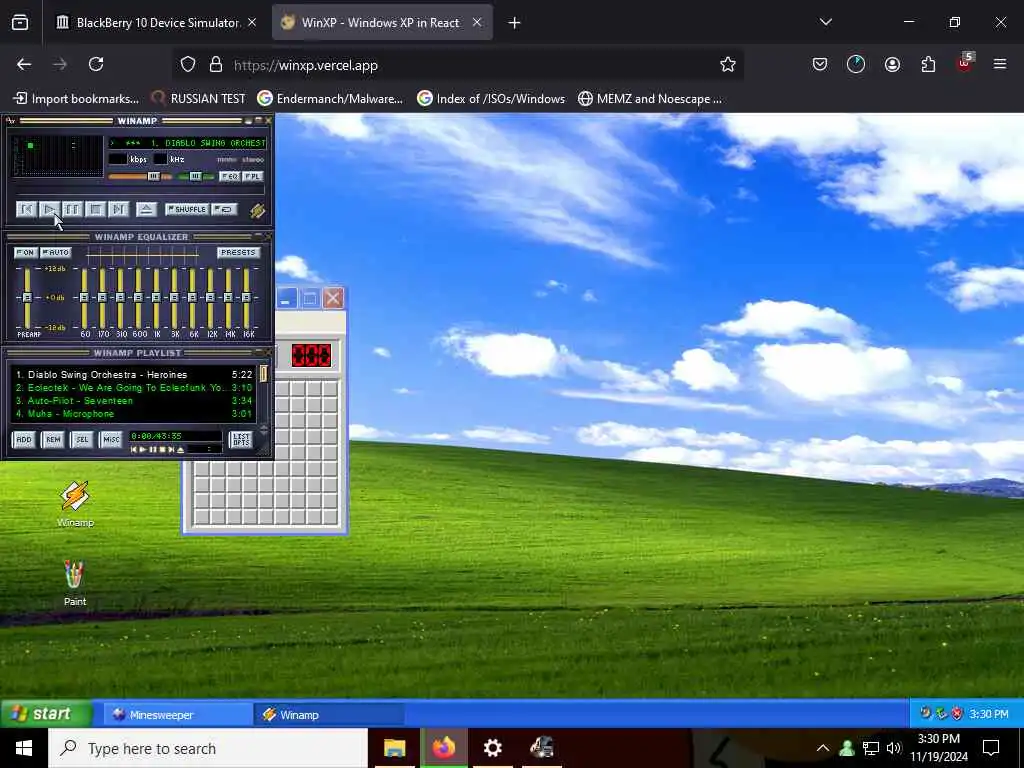
Task: Select Diablo Swing Orchestra - Heroines track
Action: click(x=133, y=375)
